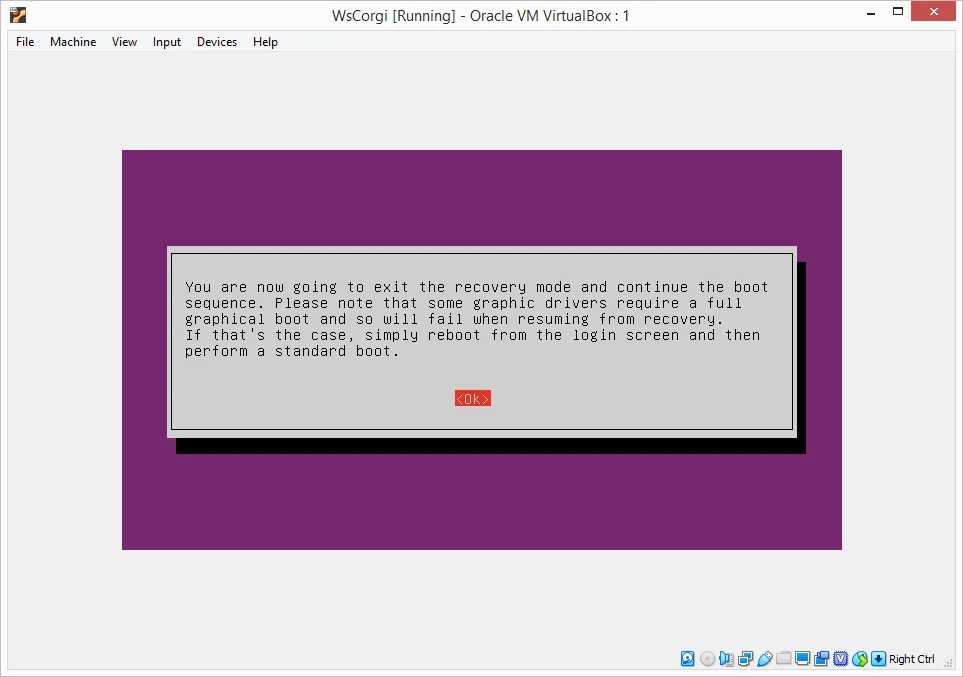Click the display monitor status icon
This screenshot has height=677, width=963.
[x=802, y=659]
